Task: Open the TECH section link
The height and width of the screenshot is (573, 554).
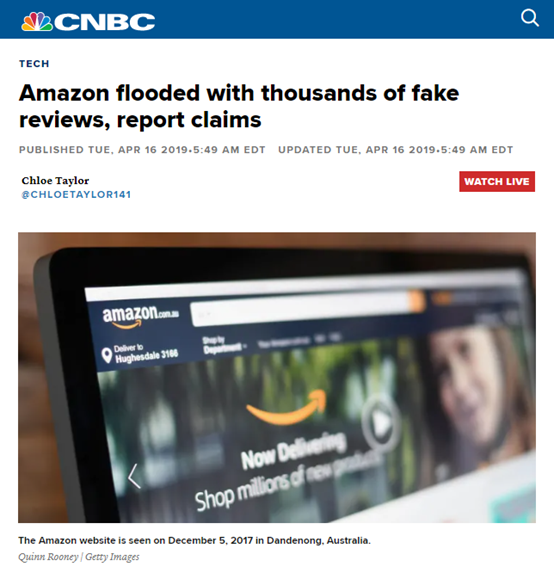Action: (x=34, y=64)
